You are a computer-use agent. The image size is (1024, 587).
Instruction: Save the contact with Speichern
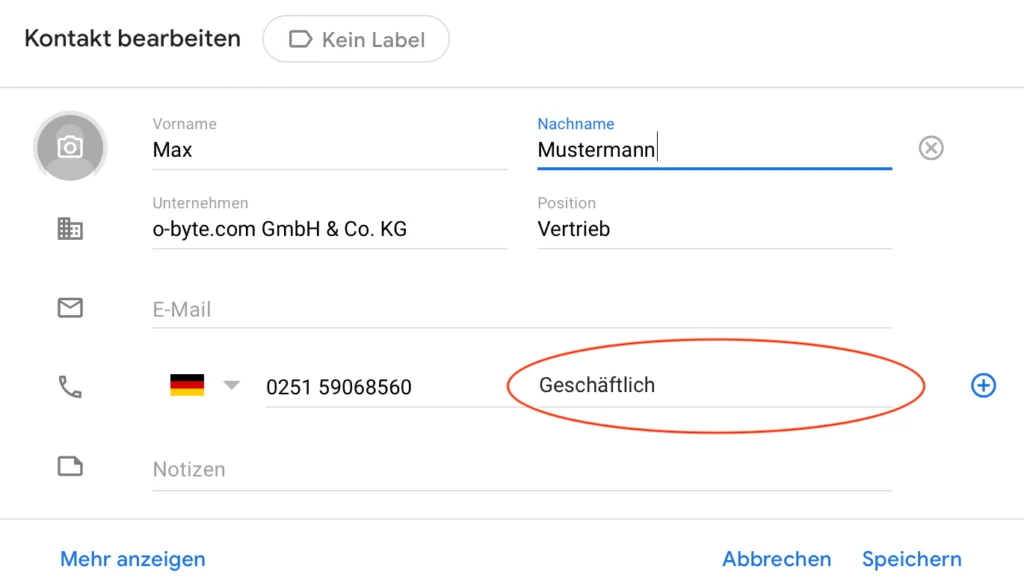(x=911, y=559)
